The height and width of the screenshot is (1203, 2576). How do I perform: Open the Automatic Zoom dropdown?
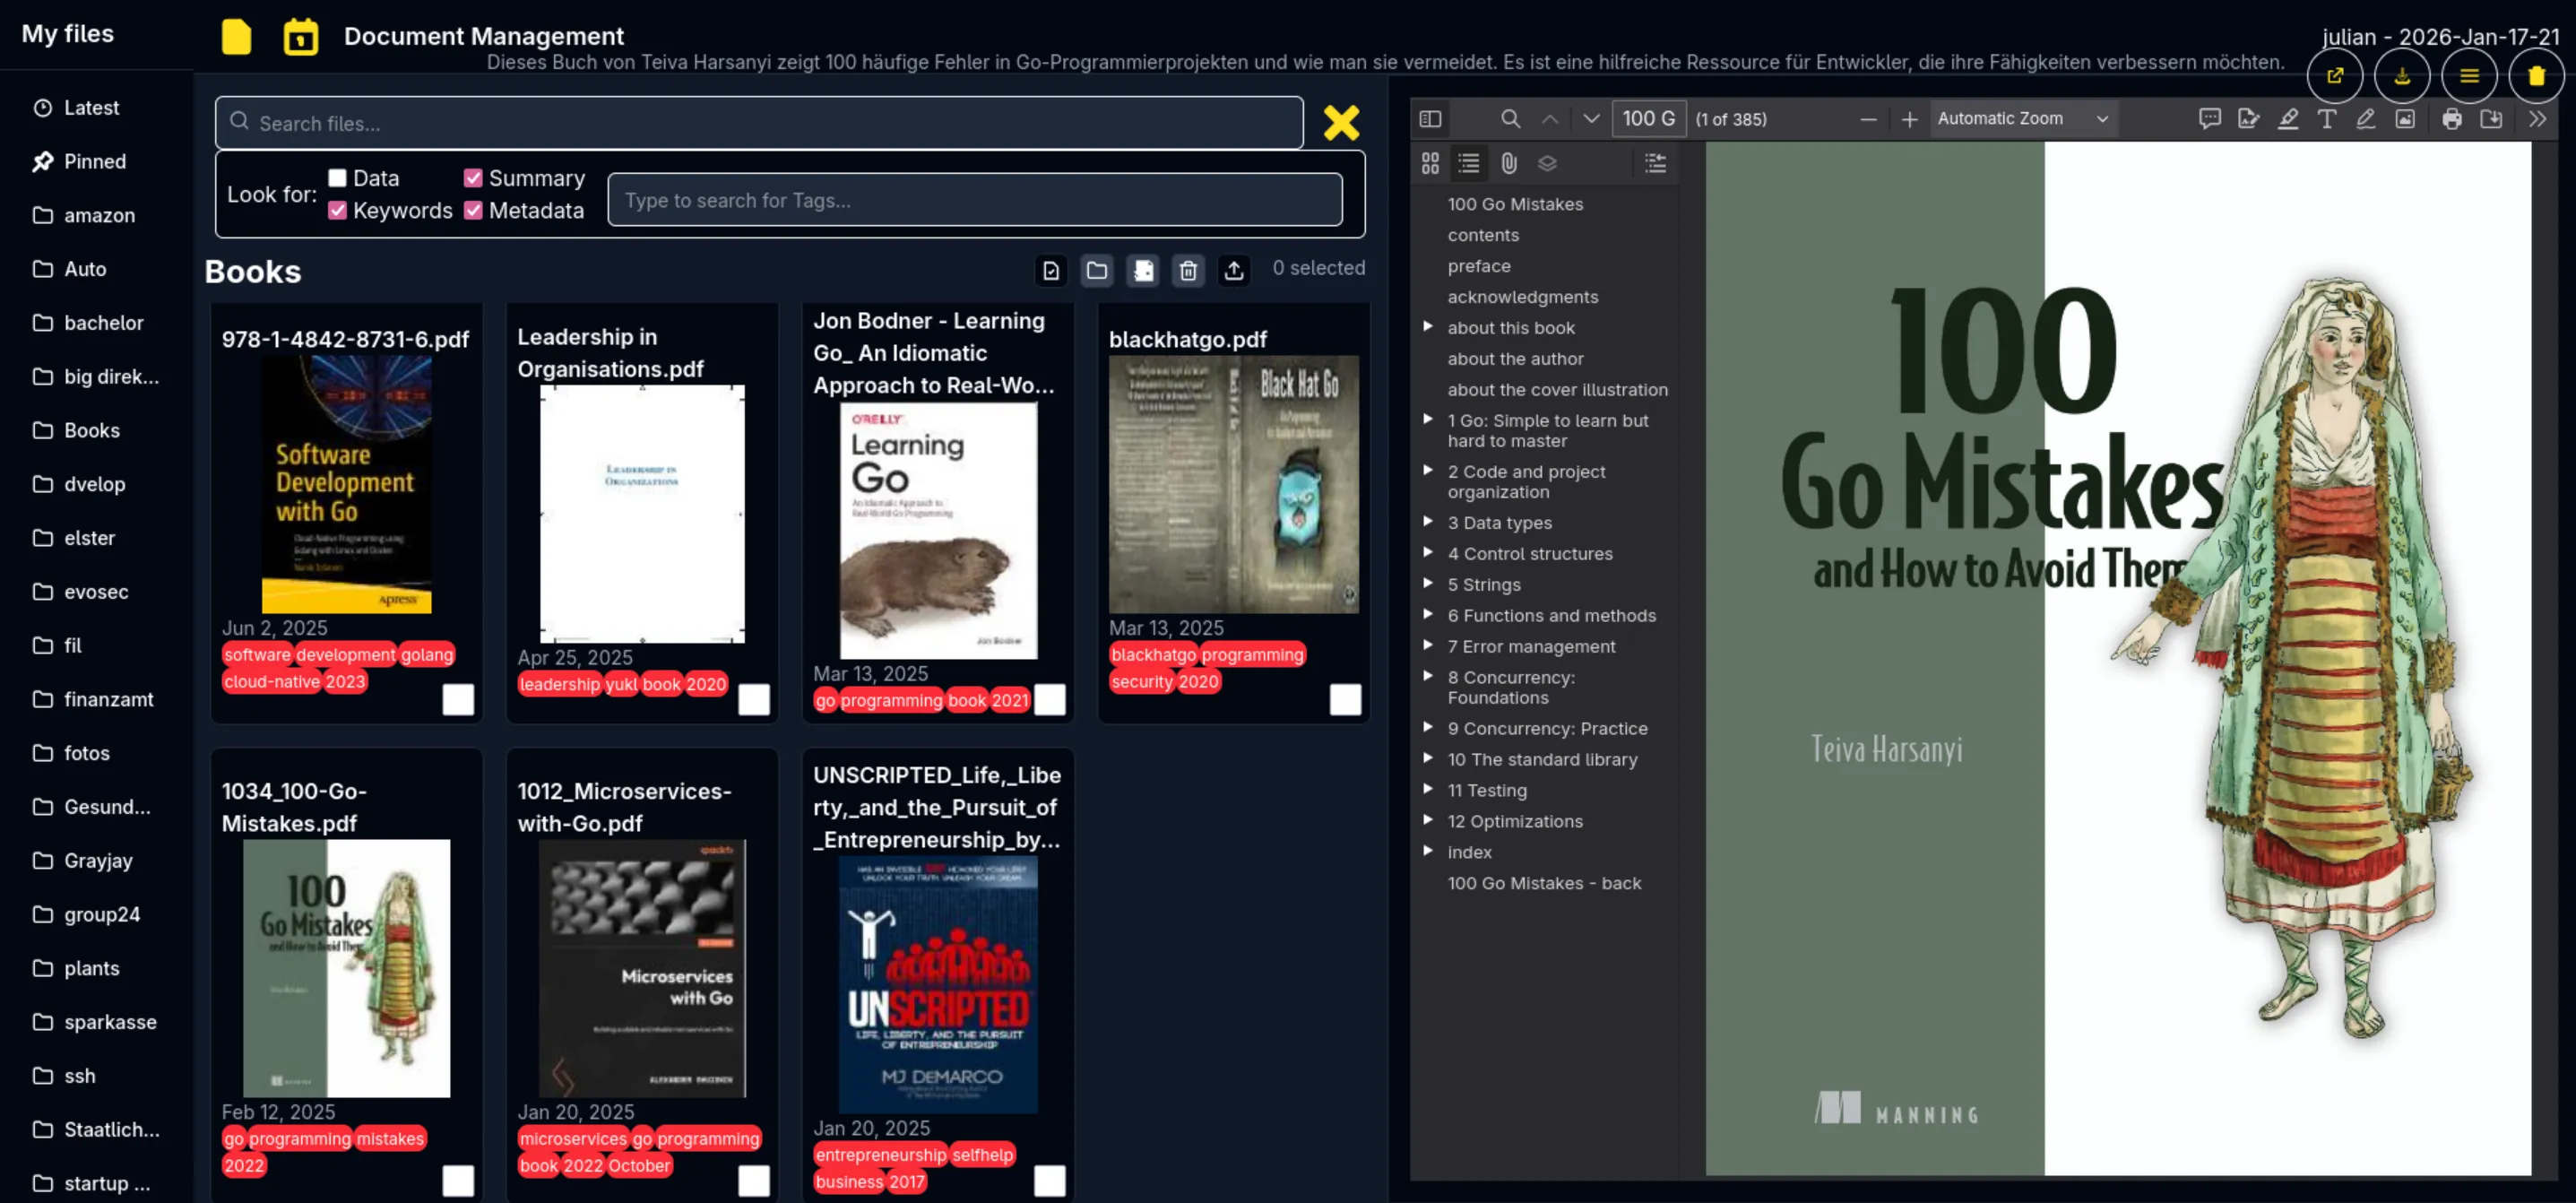point(2021,119)
